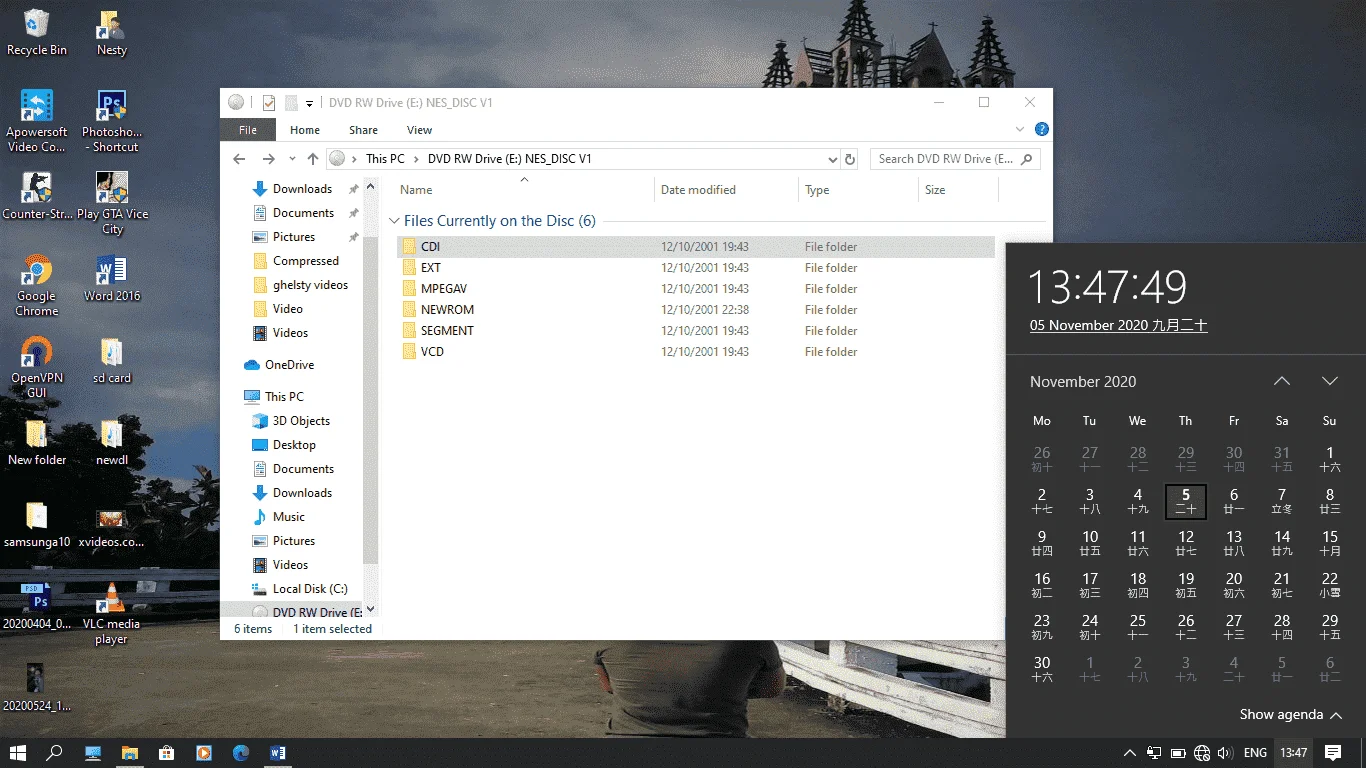Open Windows Start menu
The width and height of the screenshot is (1366, 768).
18,753
